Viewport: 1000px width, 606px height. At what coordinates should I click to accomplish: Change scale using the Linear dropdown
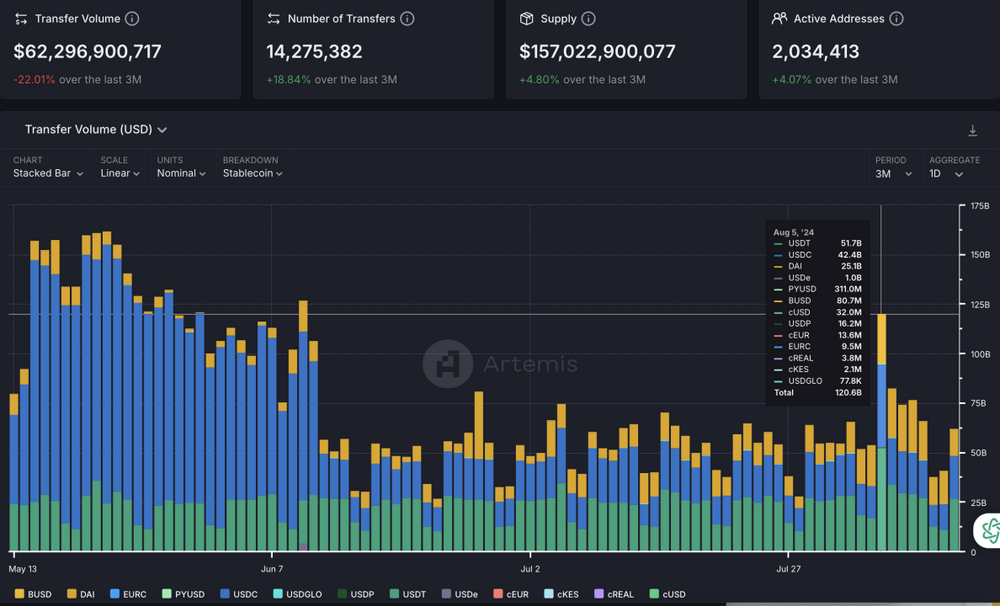click(x=117, y=173)
